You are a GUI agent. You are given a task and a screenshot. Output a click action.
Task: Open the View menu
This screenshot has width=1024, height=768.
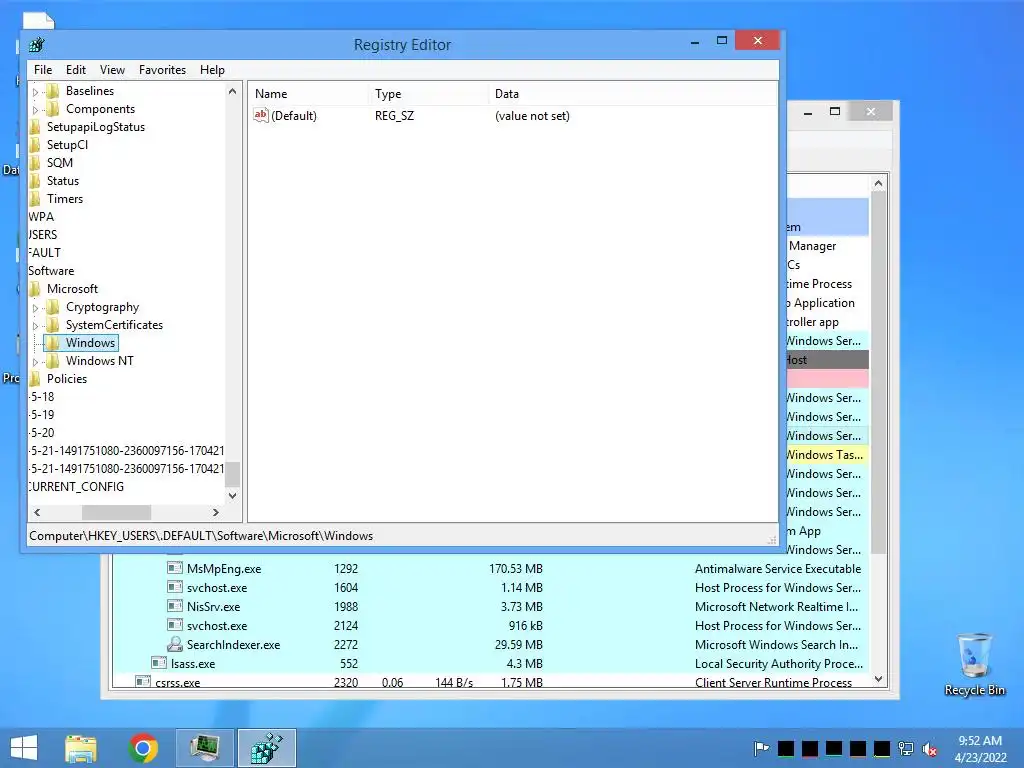pyautogui.click(x=112, y=70)
